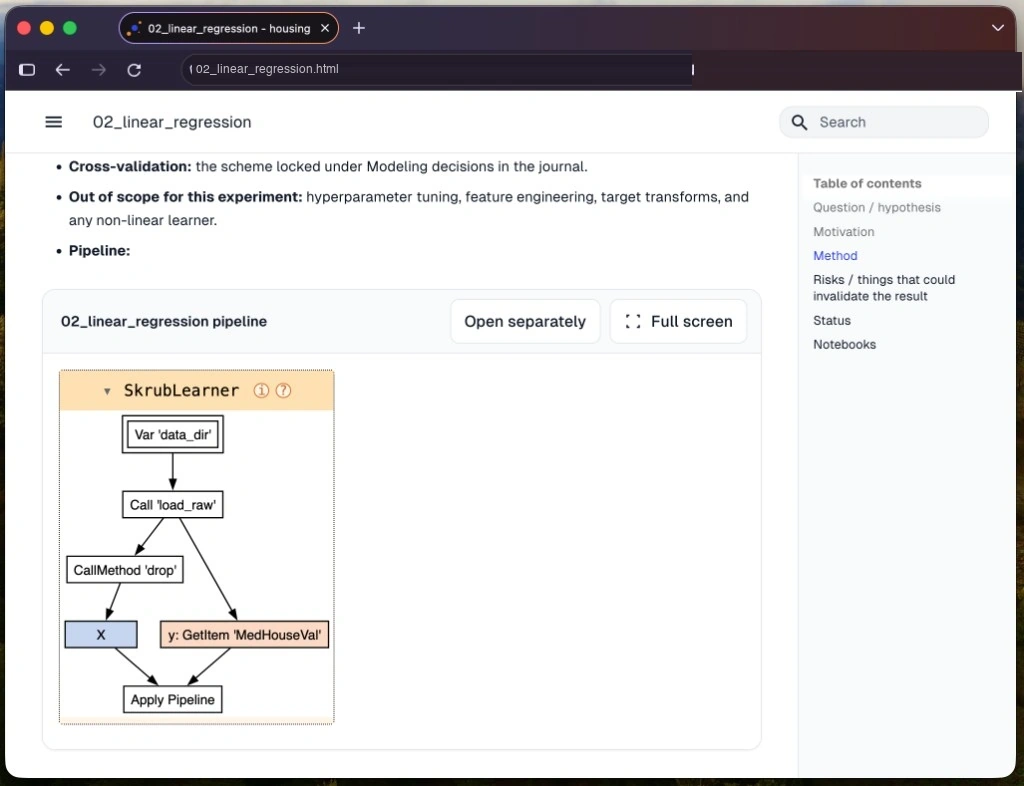
Task: Select the y: GetItem 'MedHouseVal' node
Action: click(244, 635)
